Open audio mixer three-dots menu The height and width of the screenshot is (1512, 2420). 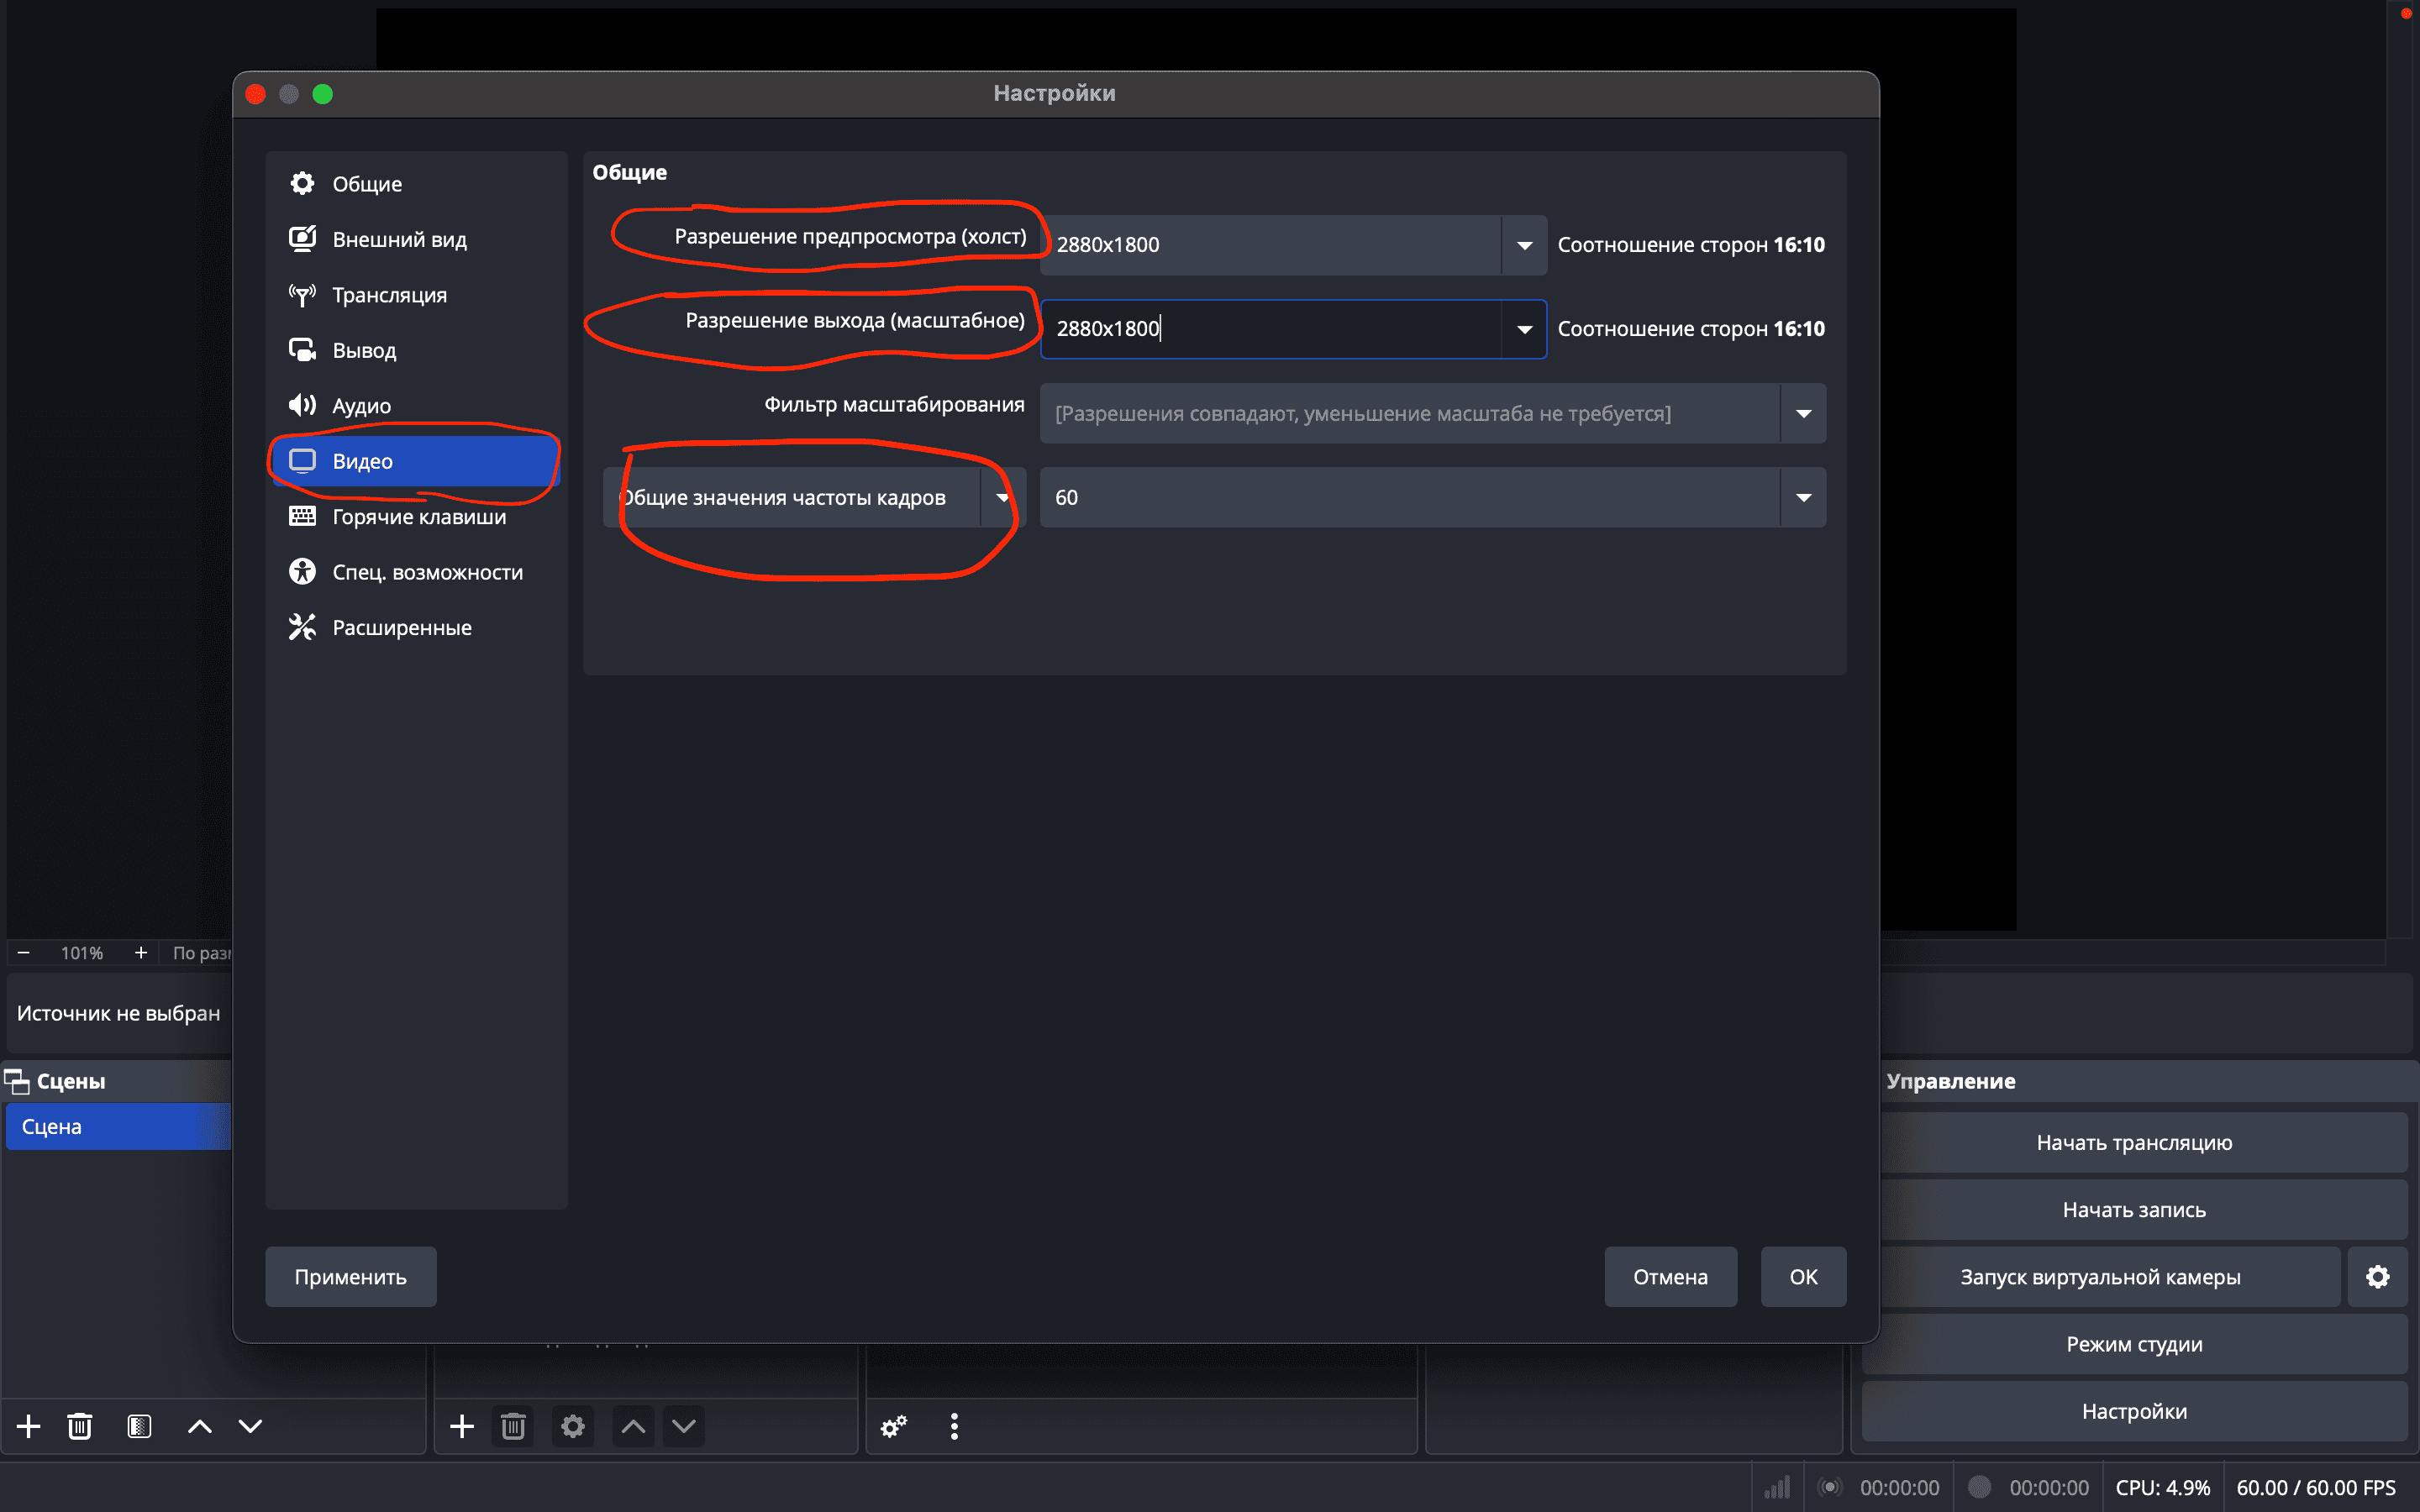pyautogui.click(x=954, y=1426)
